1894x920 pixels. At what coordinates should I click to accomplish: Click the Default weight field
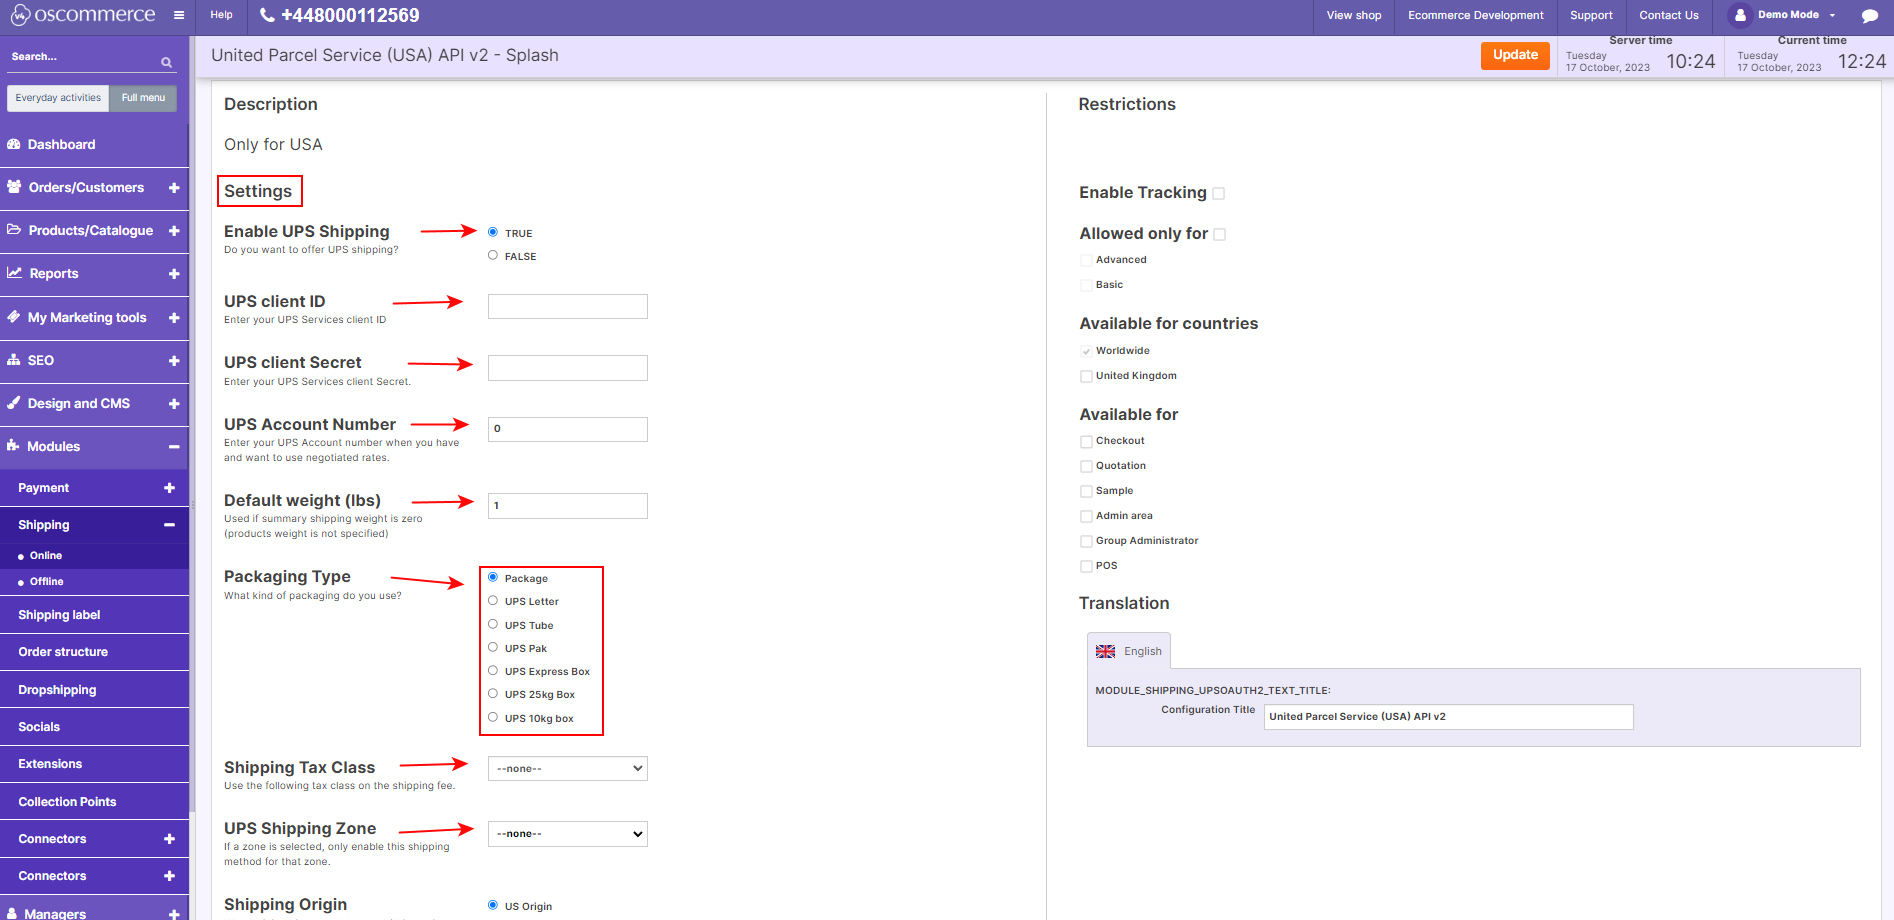[568, 506]
